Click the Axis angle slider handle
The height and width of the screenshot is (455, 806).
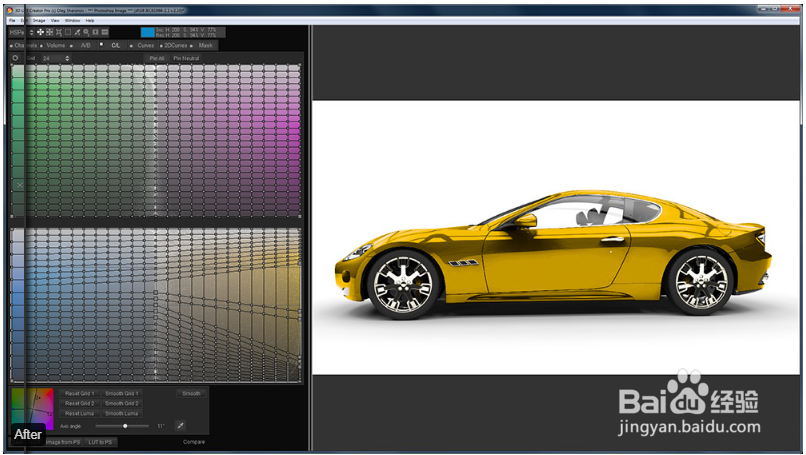click(x=125, y=426)
